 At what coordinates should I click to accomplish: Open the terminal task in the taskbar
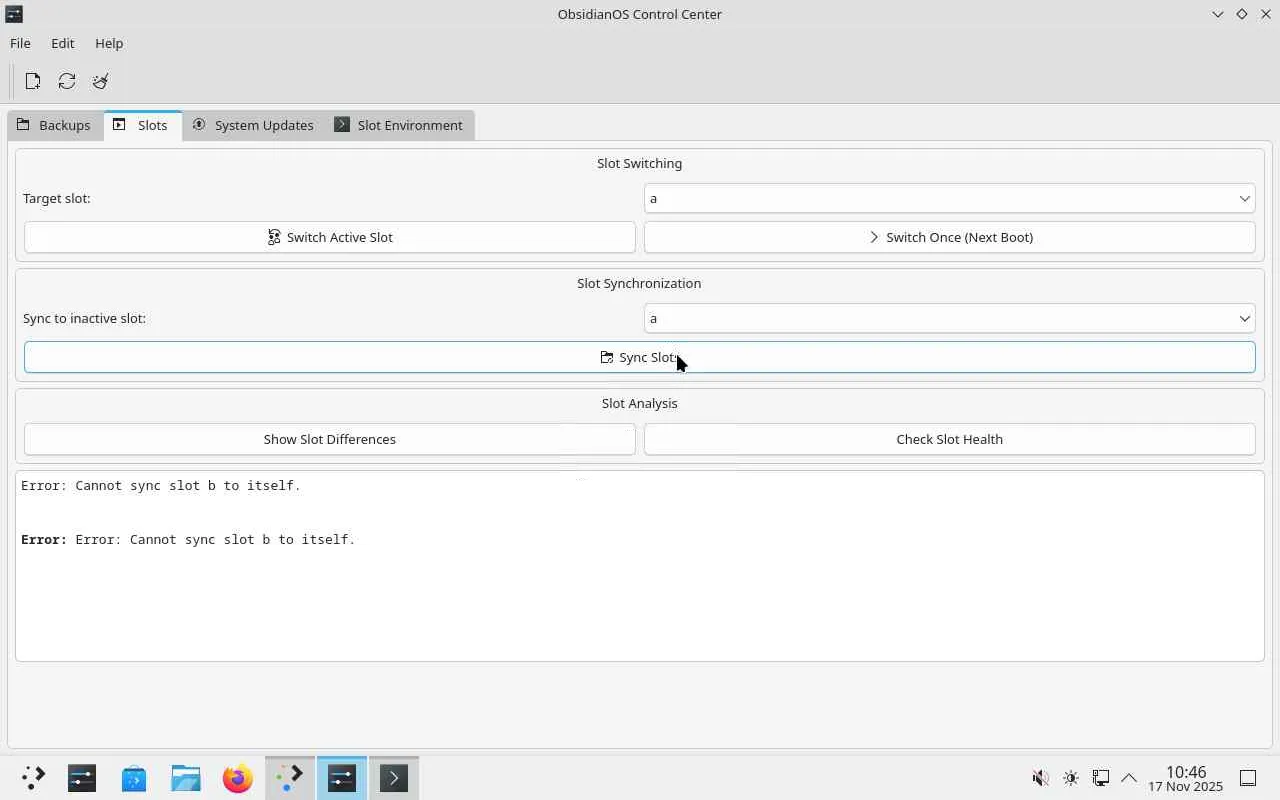click(x=394, y=777)
